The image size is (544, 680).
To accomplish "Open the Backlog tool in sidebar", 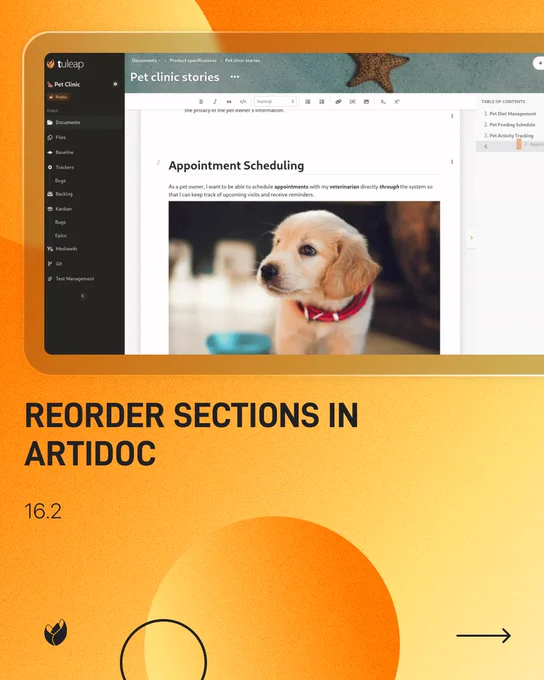I will (64, 194).
